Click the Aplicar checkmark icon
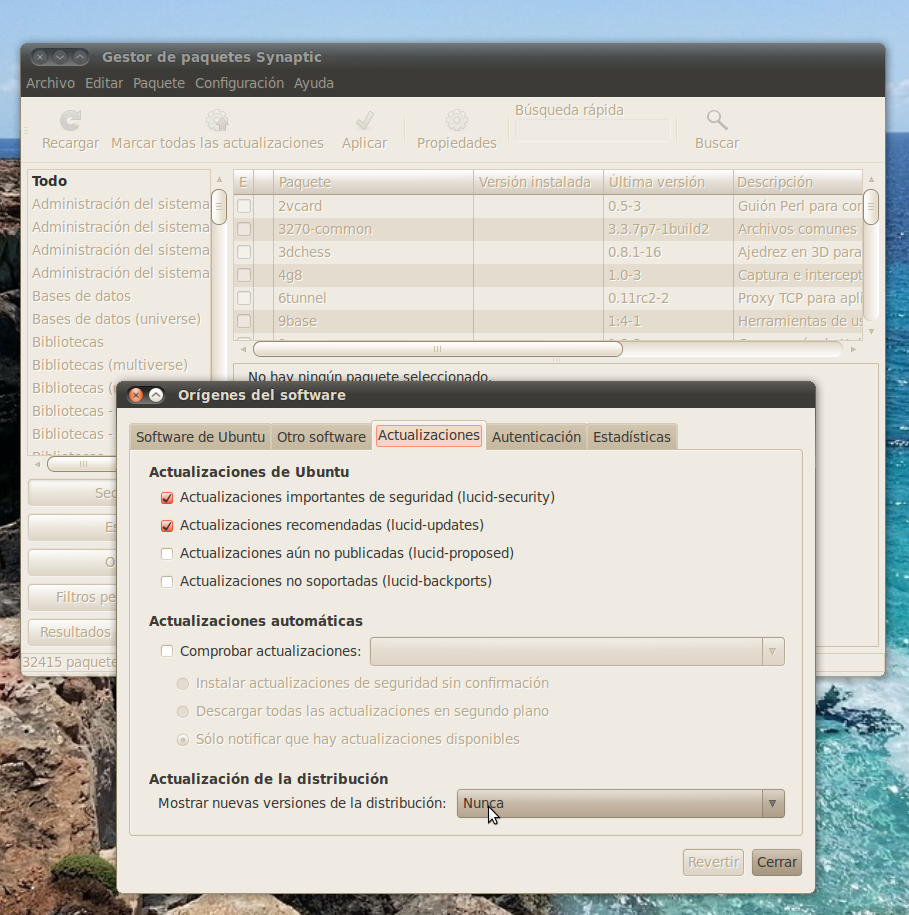The image size is (909, 915). (365, 121)
